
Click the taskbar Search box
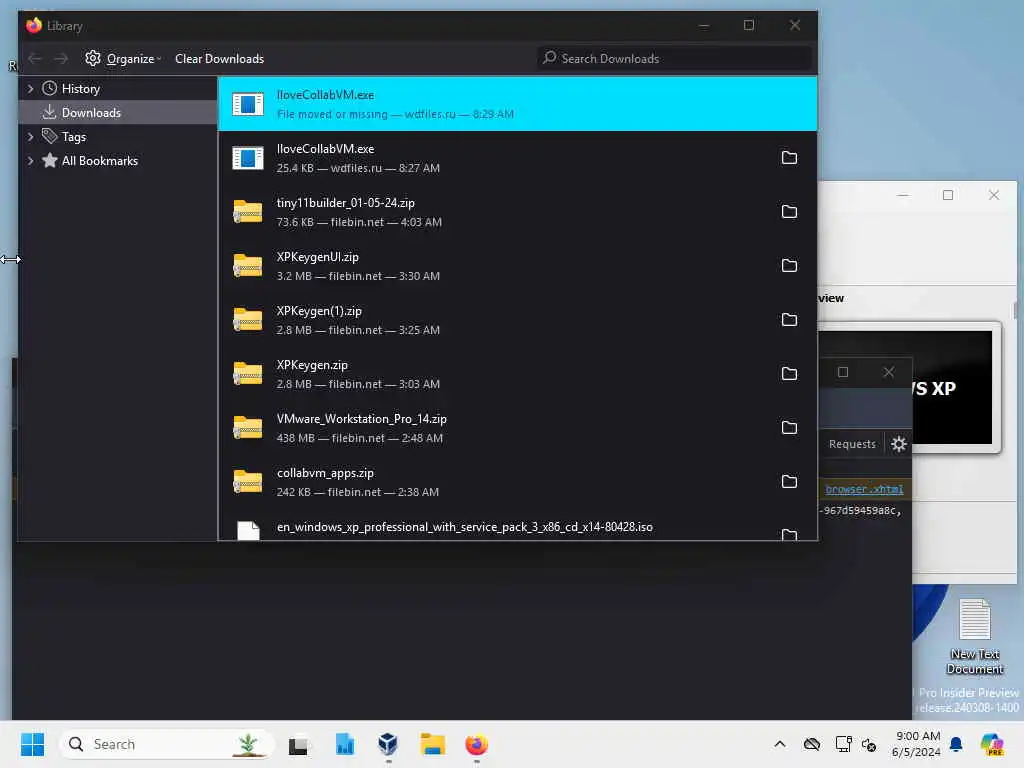click(x=167, y=744)
